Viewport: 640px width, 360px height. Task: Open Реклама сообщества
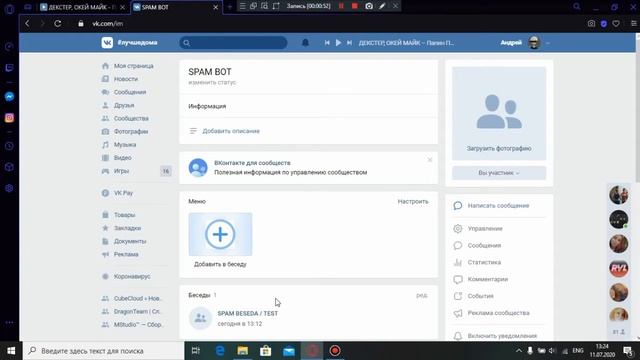[x=498, y=313]
